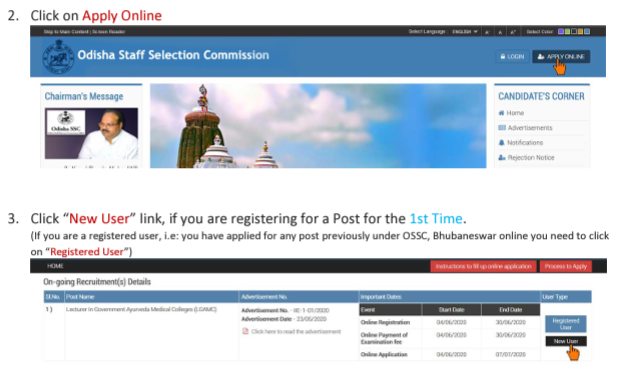Click the Process to Apply button

click(566, 266)
